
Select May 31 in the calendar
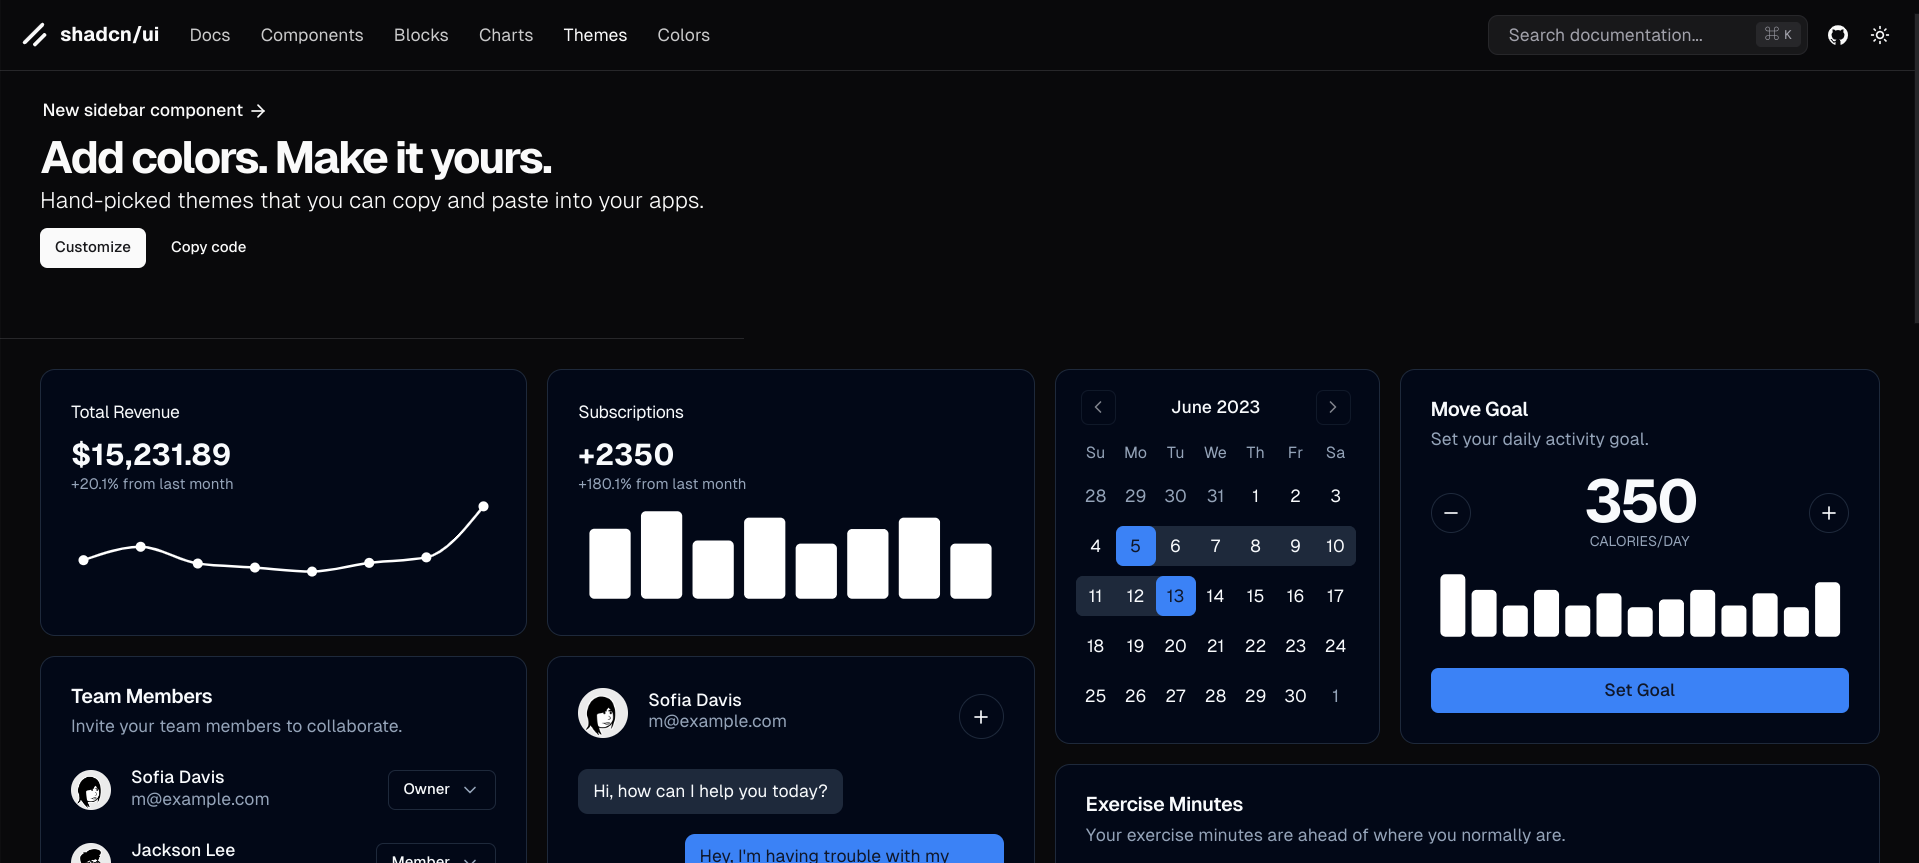point(1215,496)
